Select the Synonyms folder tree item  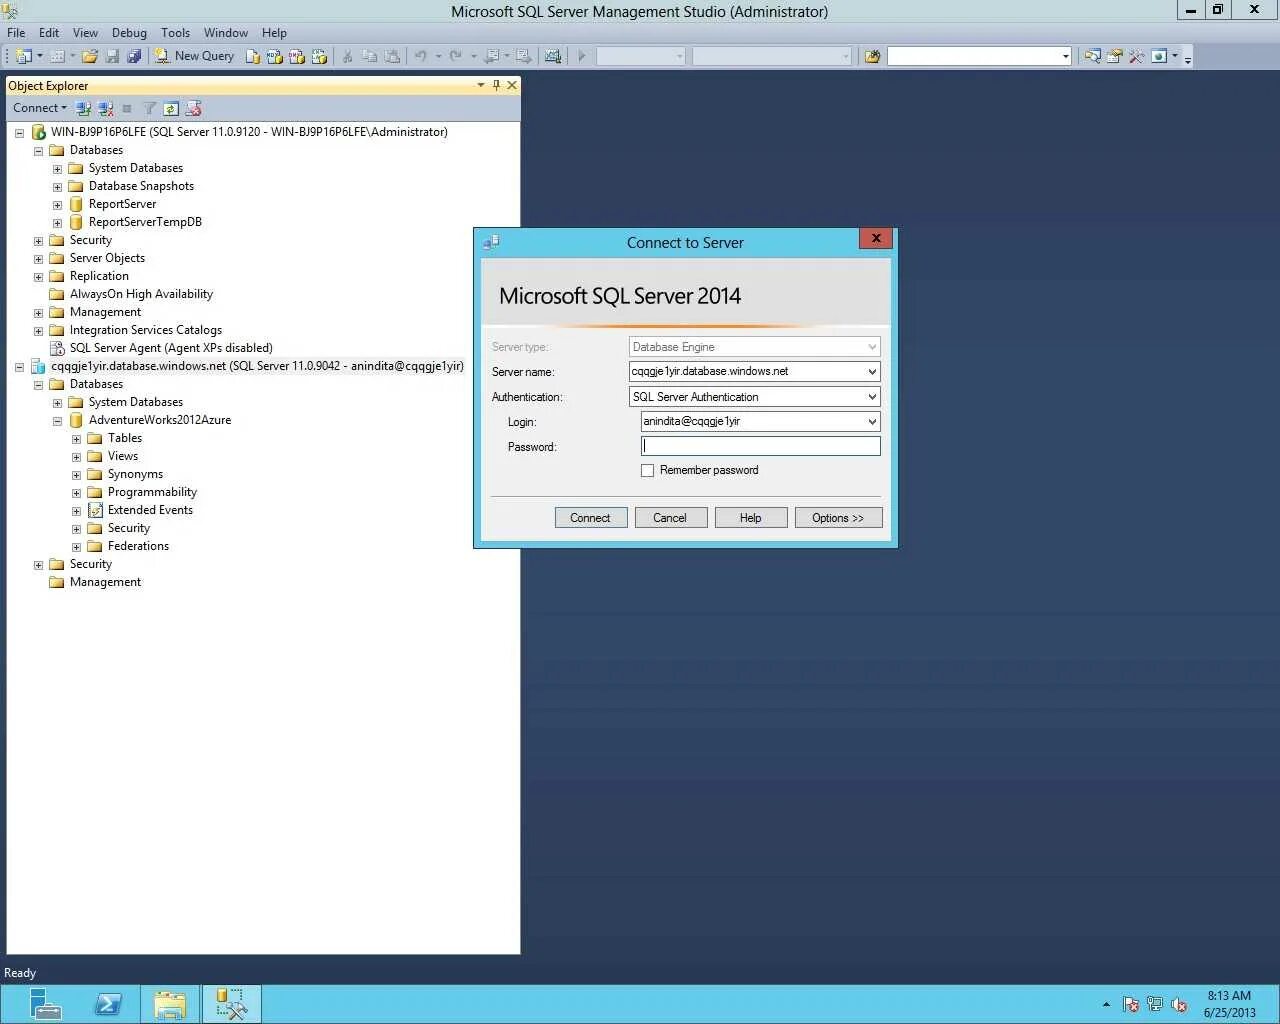pyautogui.click(x=135, y=474)
